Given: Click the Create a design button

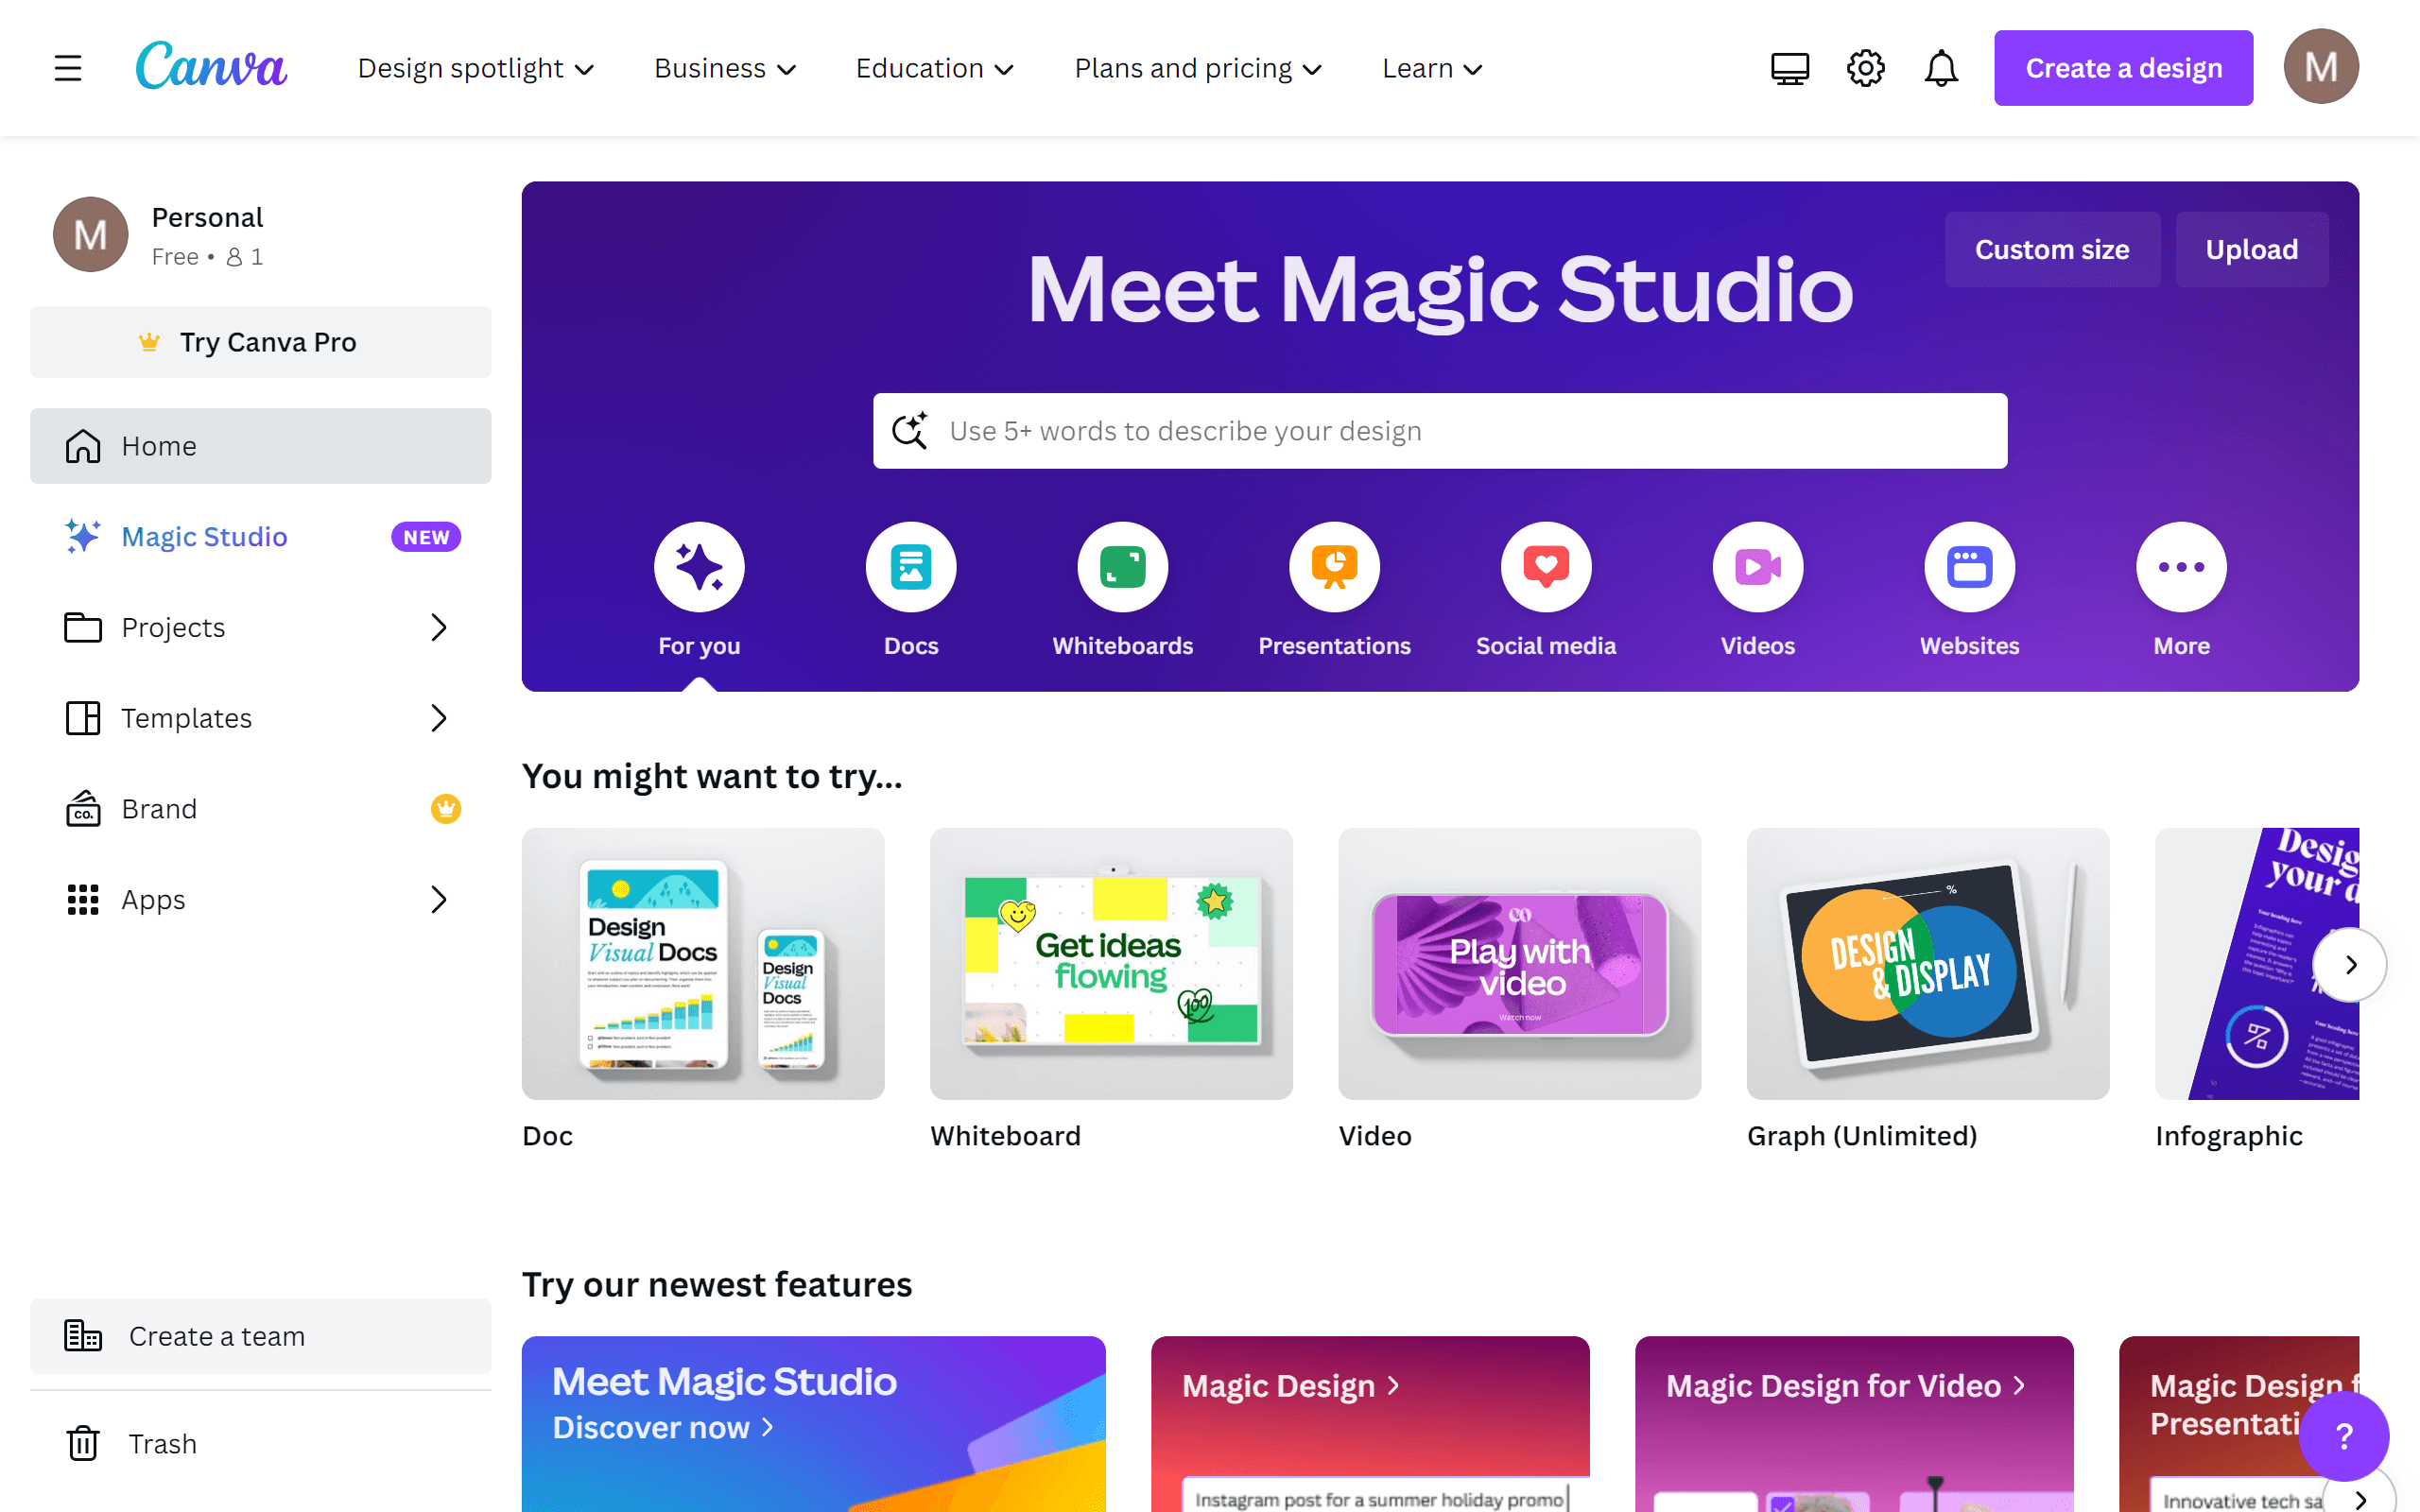Looking at the screenshot, I should [x=2123, y=68].
